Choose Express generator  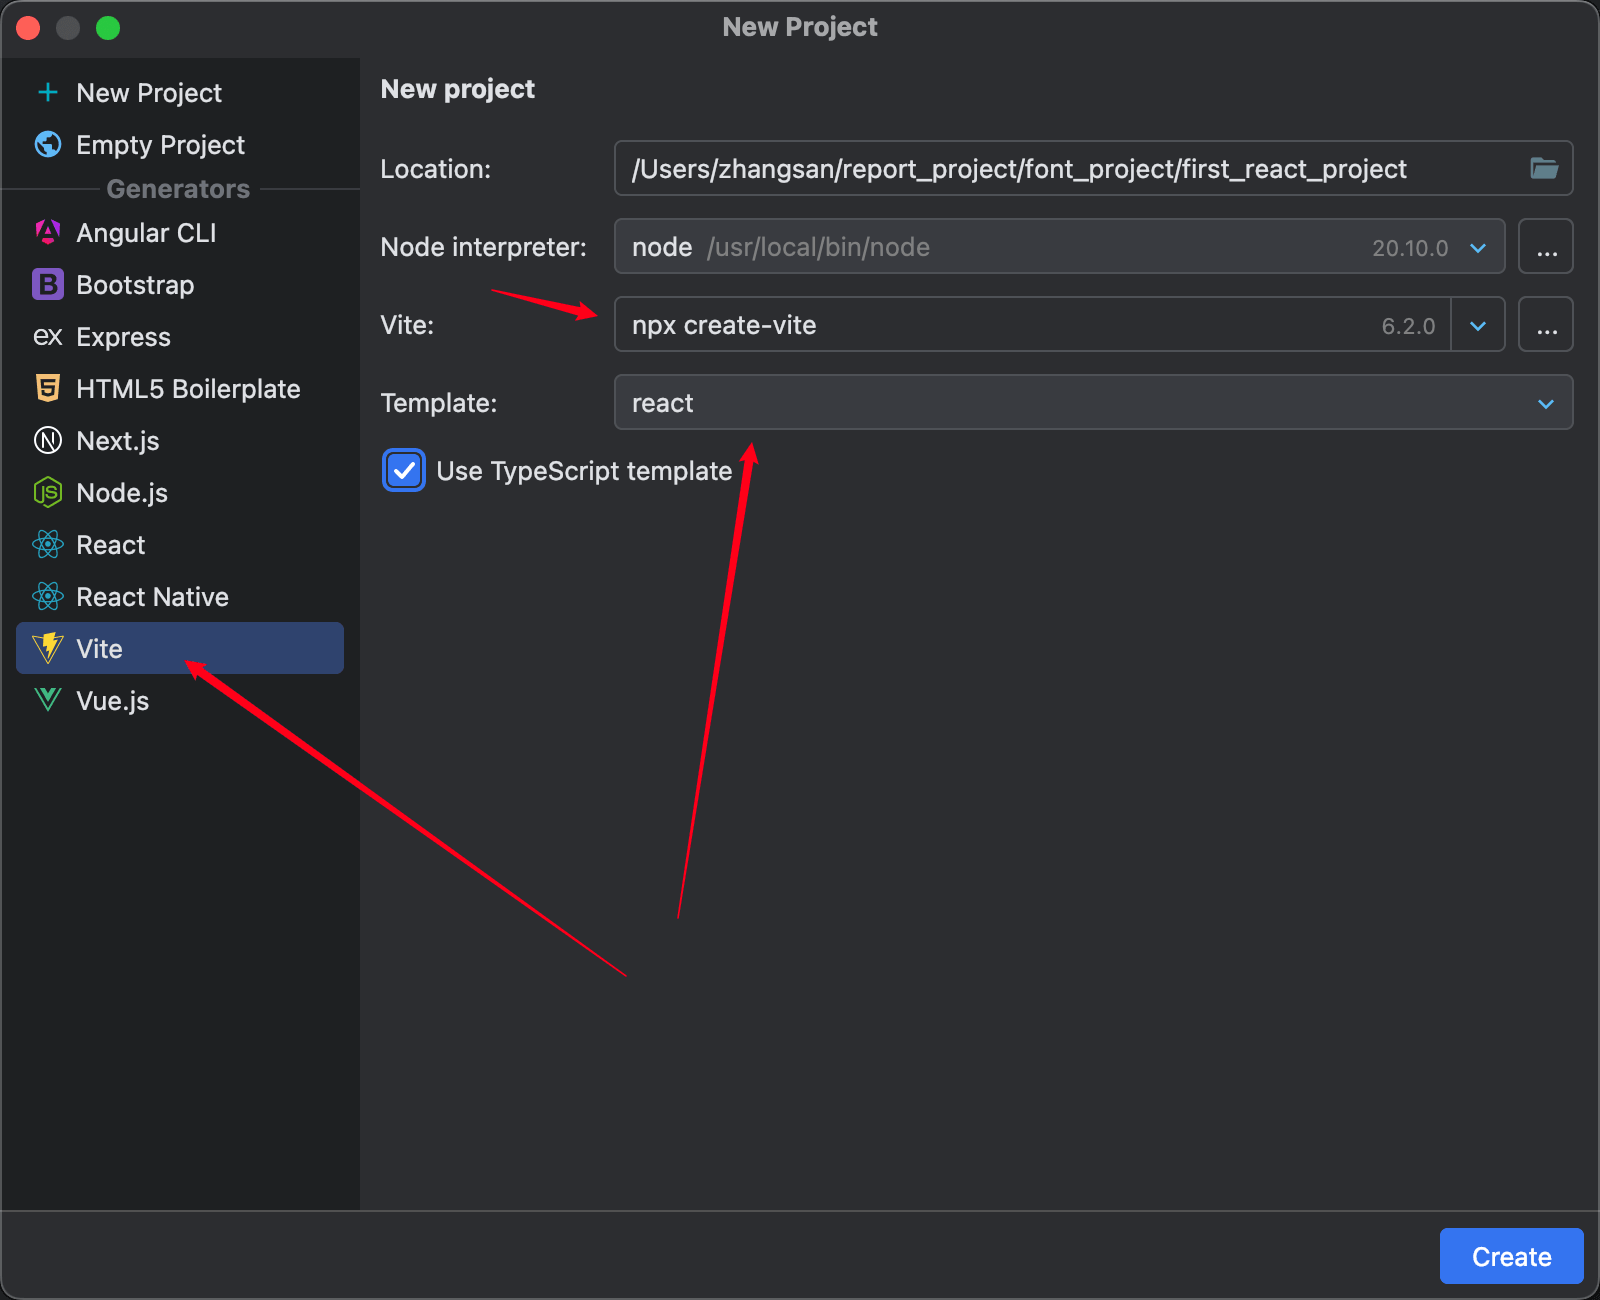180,337
